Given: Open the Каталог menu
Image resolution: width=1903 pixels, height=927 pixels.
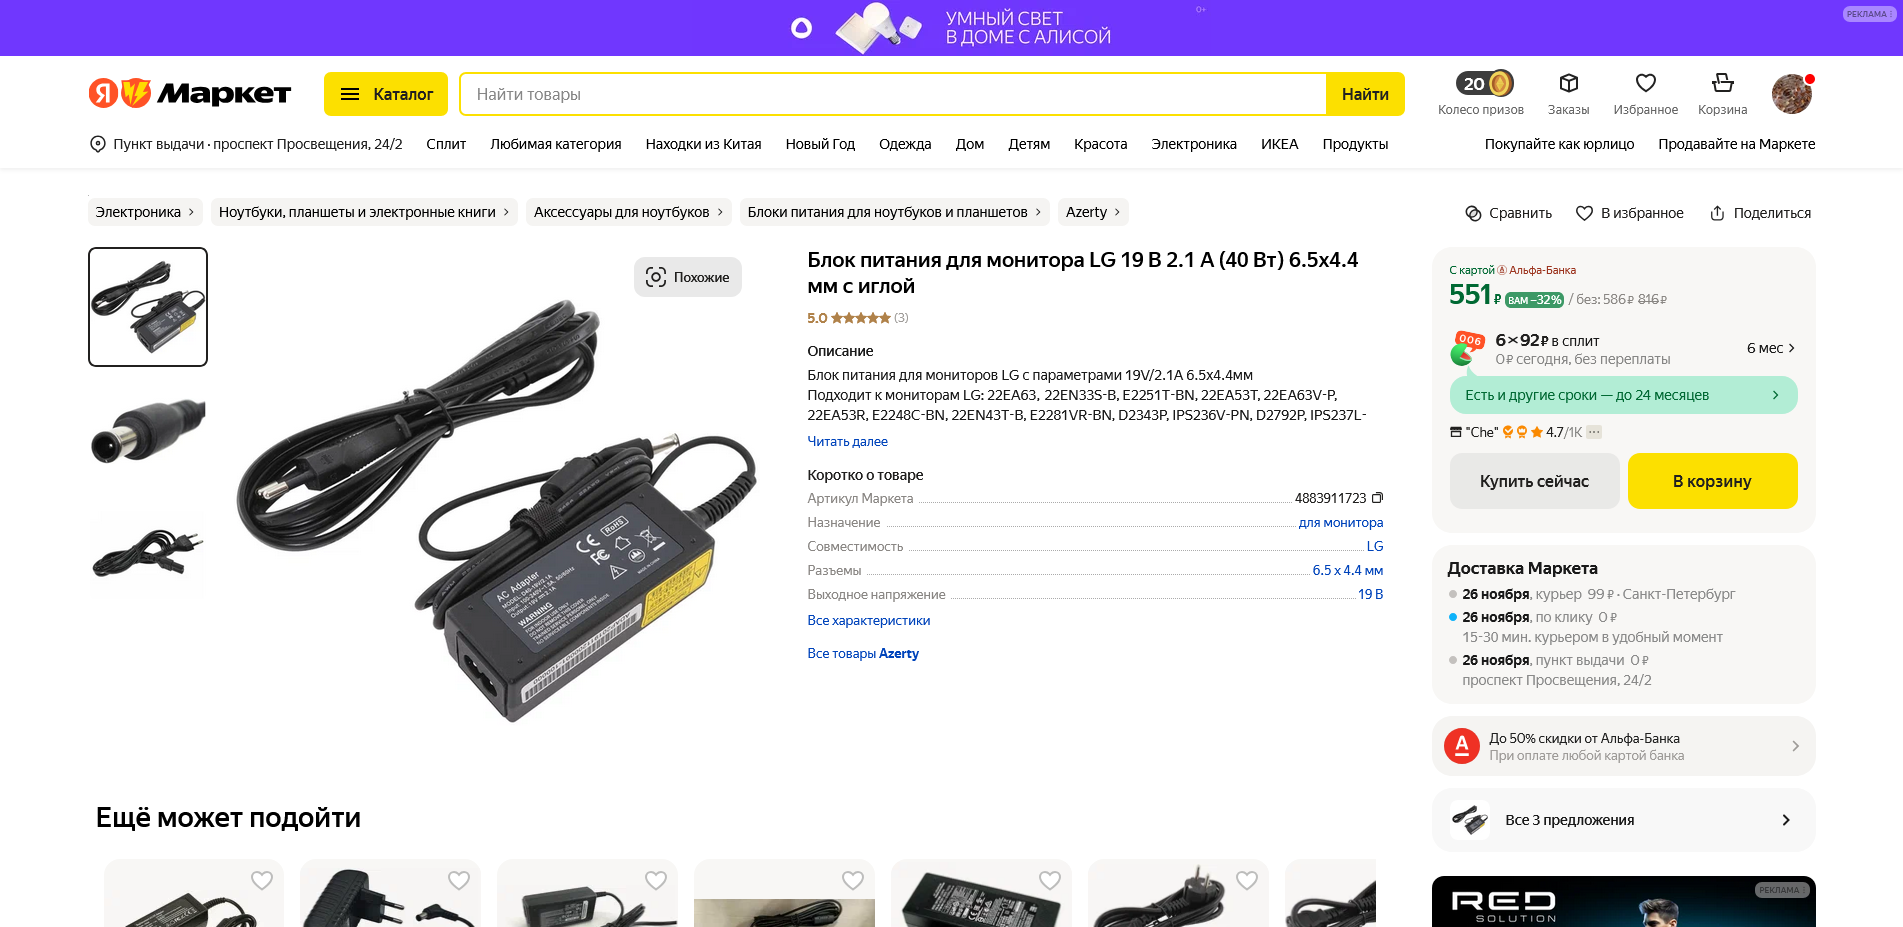Looking at the screenshot, I should (385, 94).
